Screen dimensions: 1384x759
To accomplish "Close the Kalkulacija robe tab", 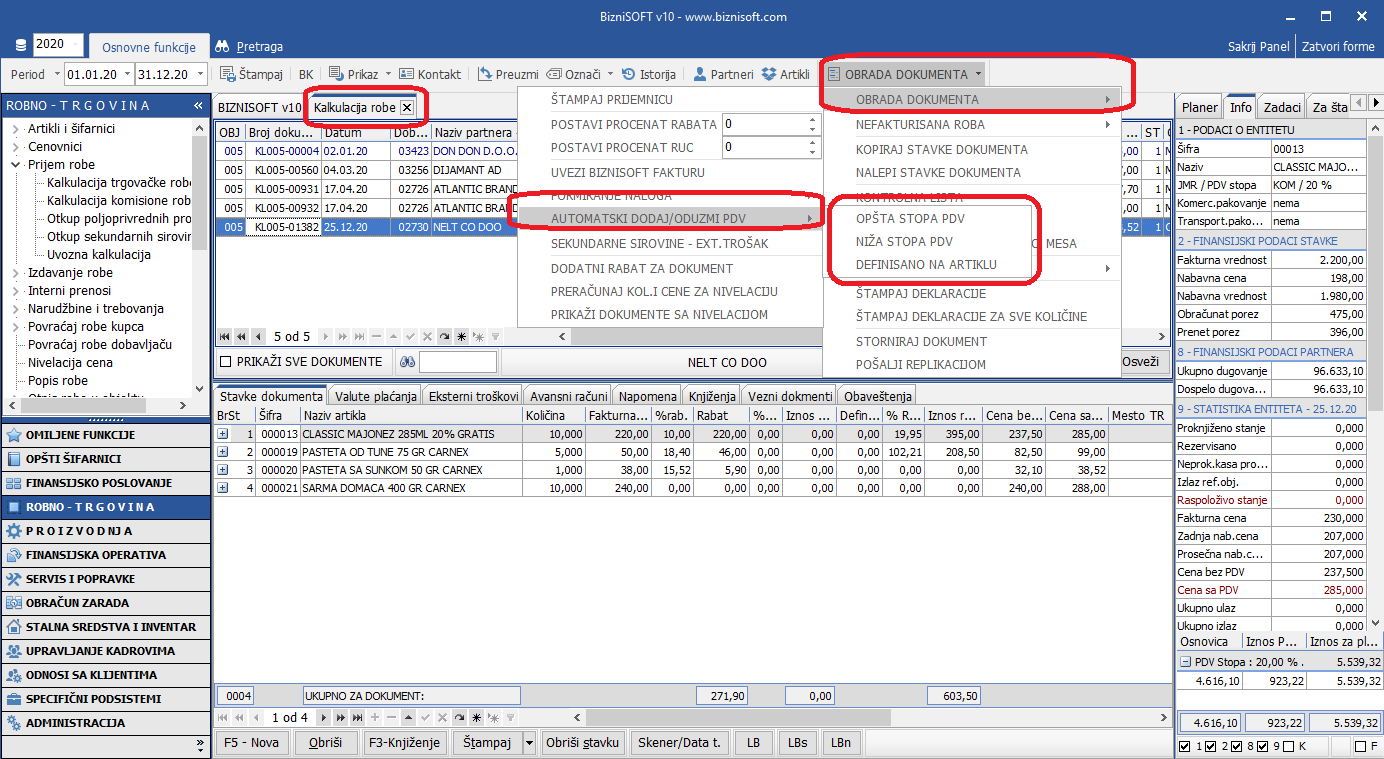I will 406,107.
